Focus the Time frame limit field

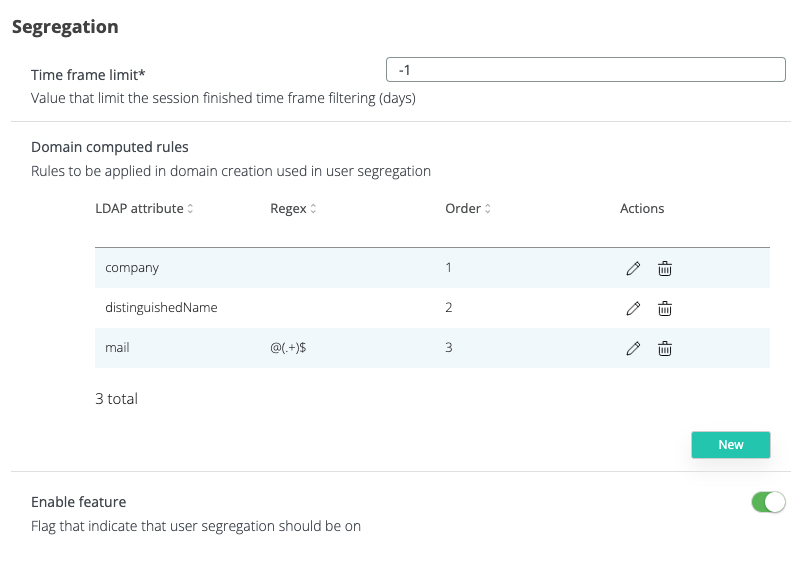586,69
